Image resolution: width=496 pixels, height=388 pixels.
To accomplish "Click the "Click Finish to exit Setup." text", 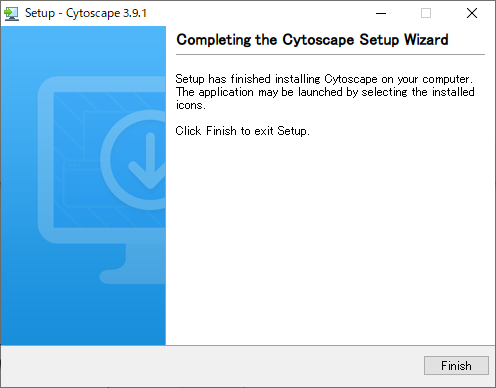I will (242, 131).
